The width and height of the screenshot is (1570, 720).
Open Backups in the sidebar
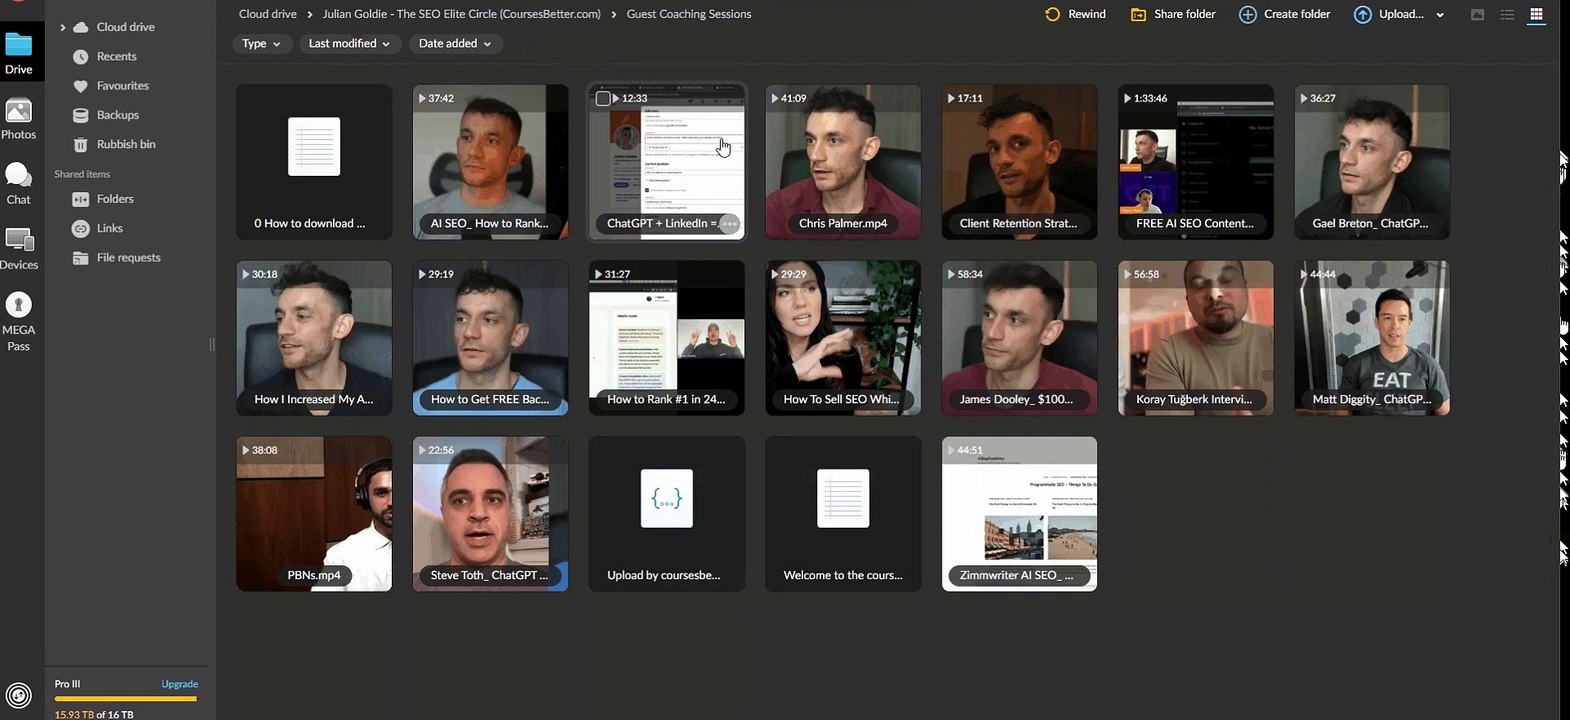[106, 115]
